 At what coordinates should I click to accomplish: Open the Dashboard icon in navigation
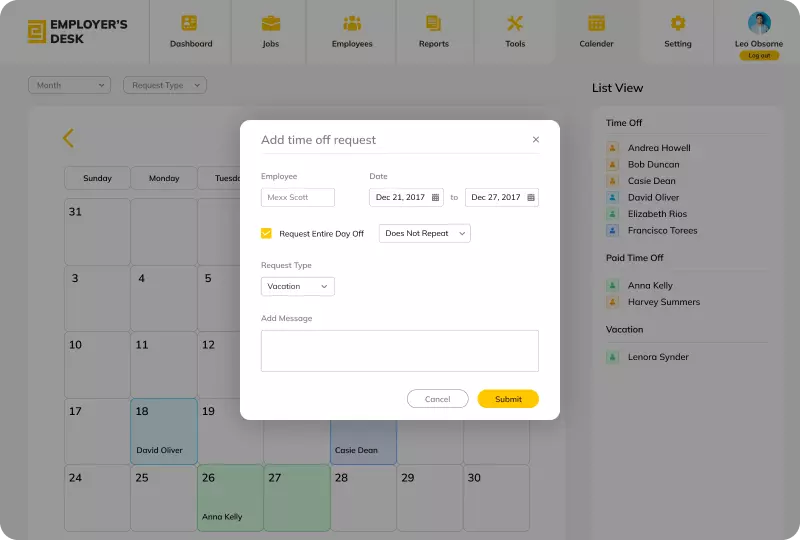click(x=190, y=24)
